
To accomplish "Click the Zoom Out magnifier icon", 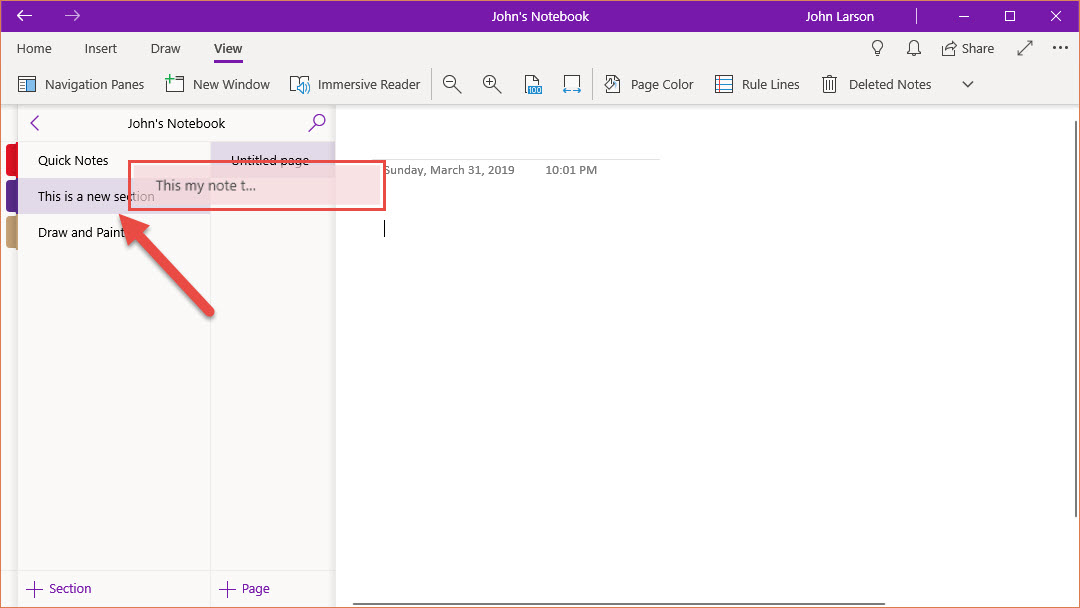I will pyautogui.click(x=452, y=85).
